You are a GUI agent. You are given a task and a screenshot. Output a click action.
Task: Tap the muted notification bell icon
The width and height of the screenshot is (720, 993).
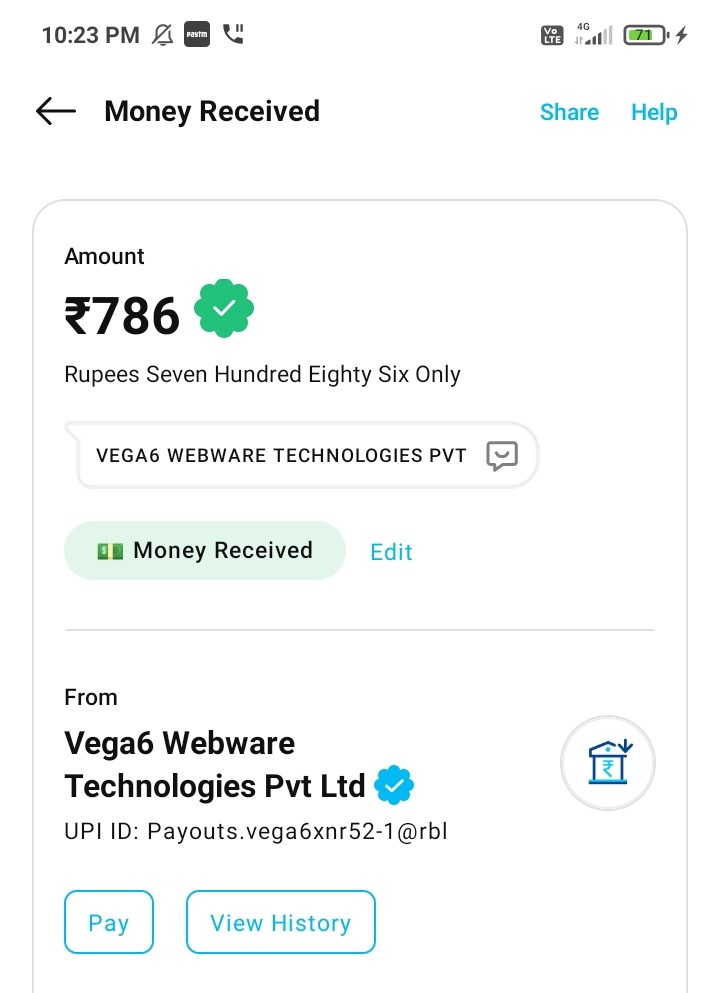tap(162, 35)
